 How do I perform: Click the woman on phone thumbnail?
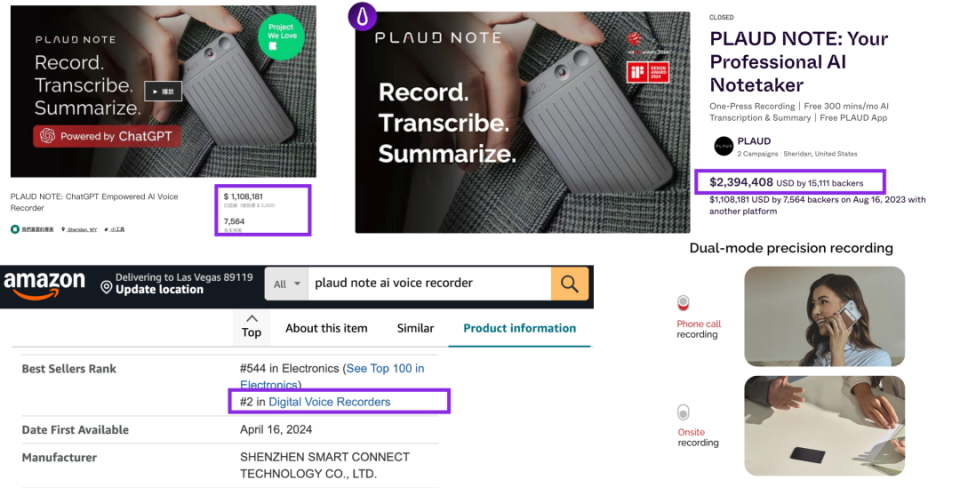[x=824, y=316]
